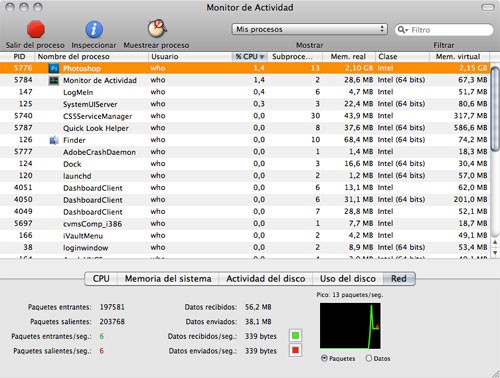Viewport: 500px width, 378px height.
Task: Sort by Mem. real column header
Action: [348, 57]
